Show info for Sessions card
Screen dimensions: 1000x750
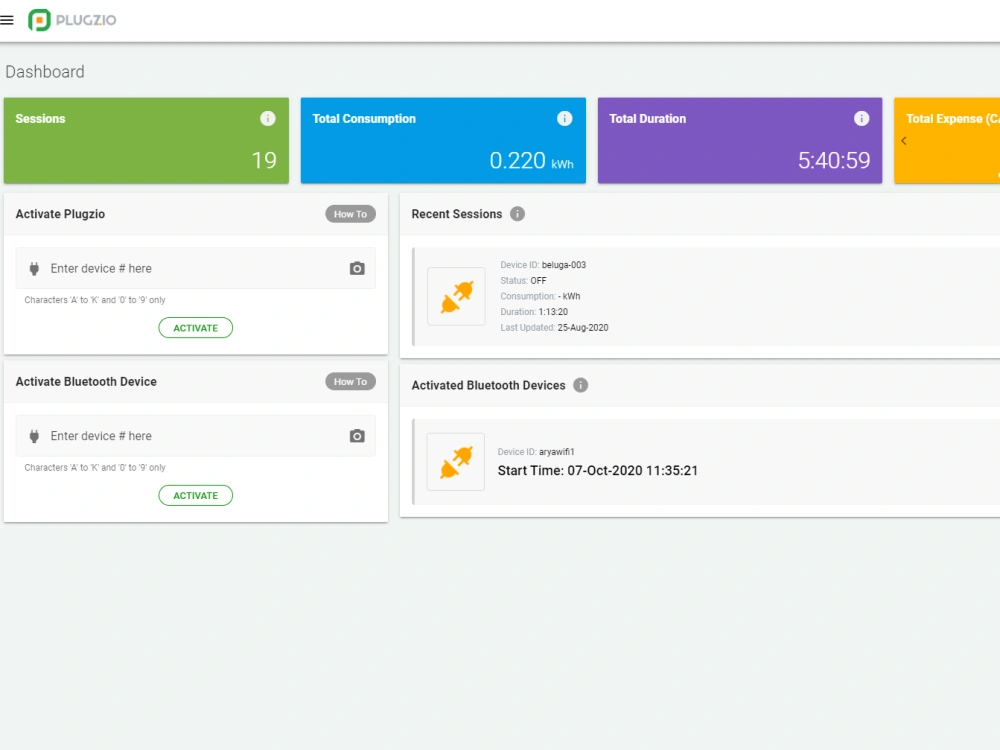(268, 119)
